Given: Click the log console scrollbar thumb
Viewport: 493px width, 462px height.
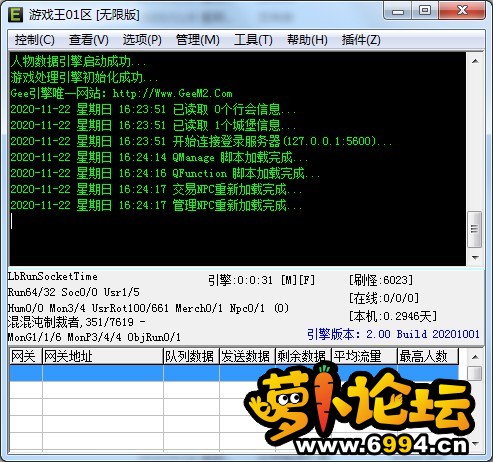Looking at the screenshot, I should [475, 229].
